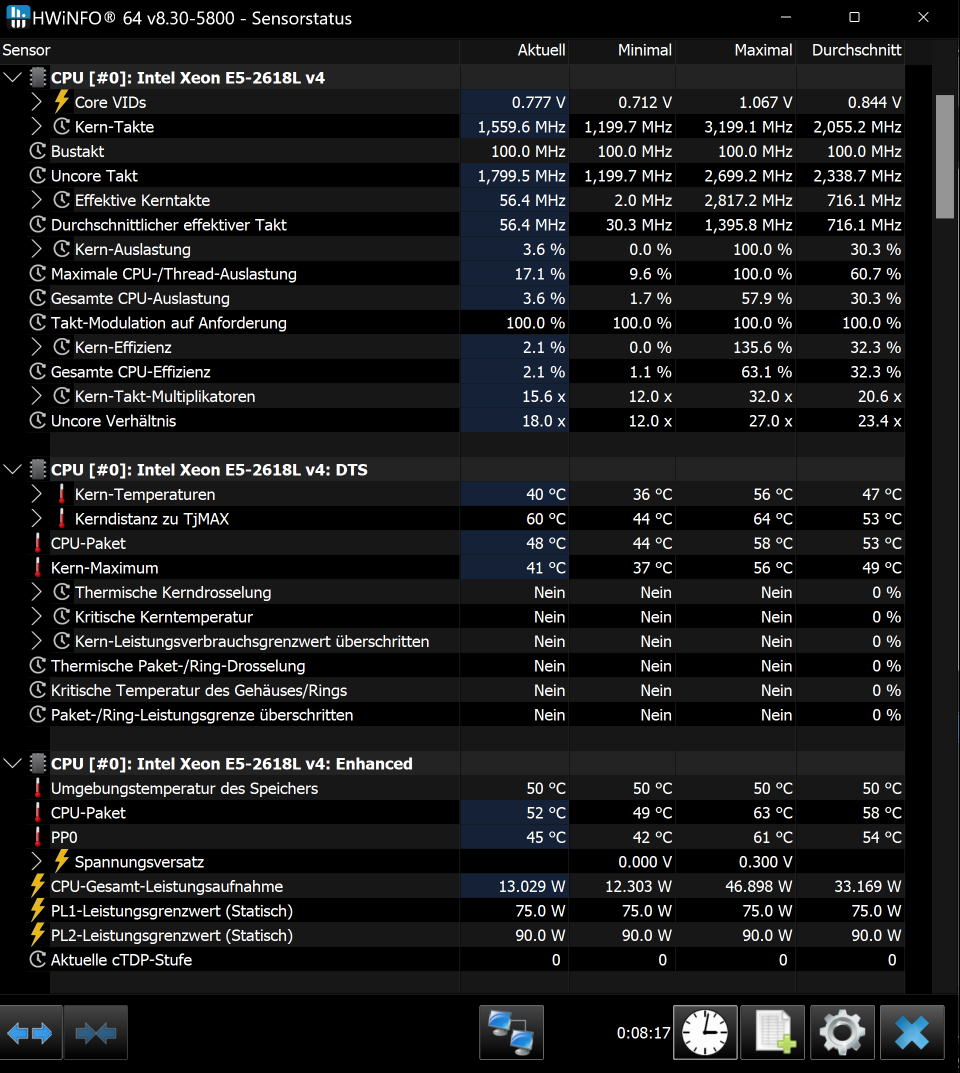Viewport: 960px width, 1073px height.
Task: Click the clock icon beside Uncore Verhältnis
Action: (x=38, y=421)
